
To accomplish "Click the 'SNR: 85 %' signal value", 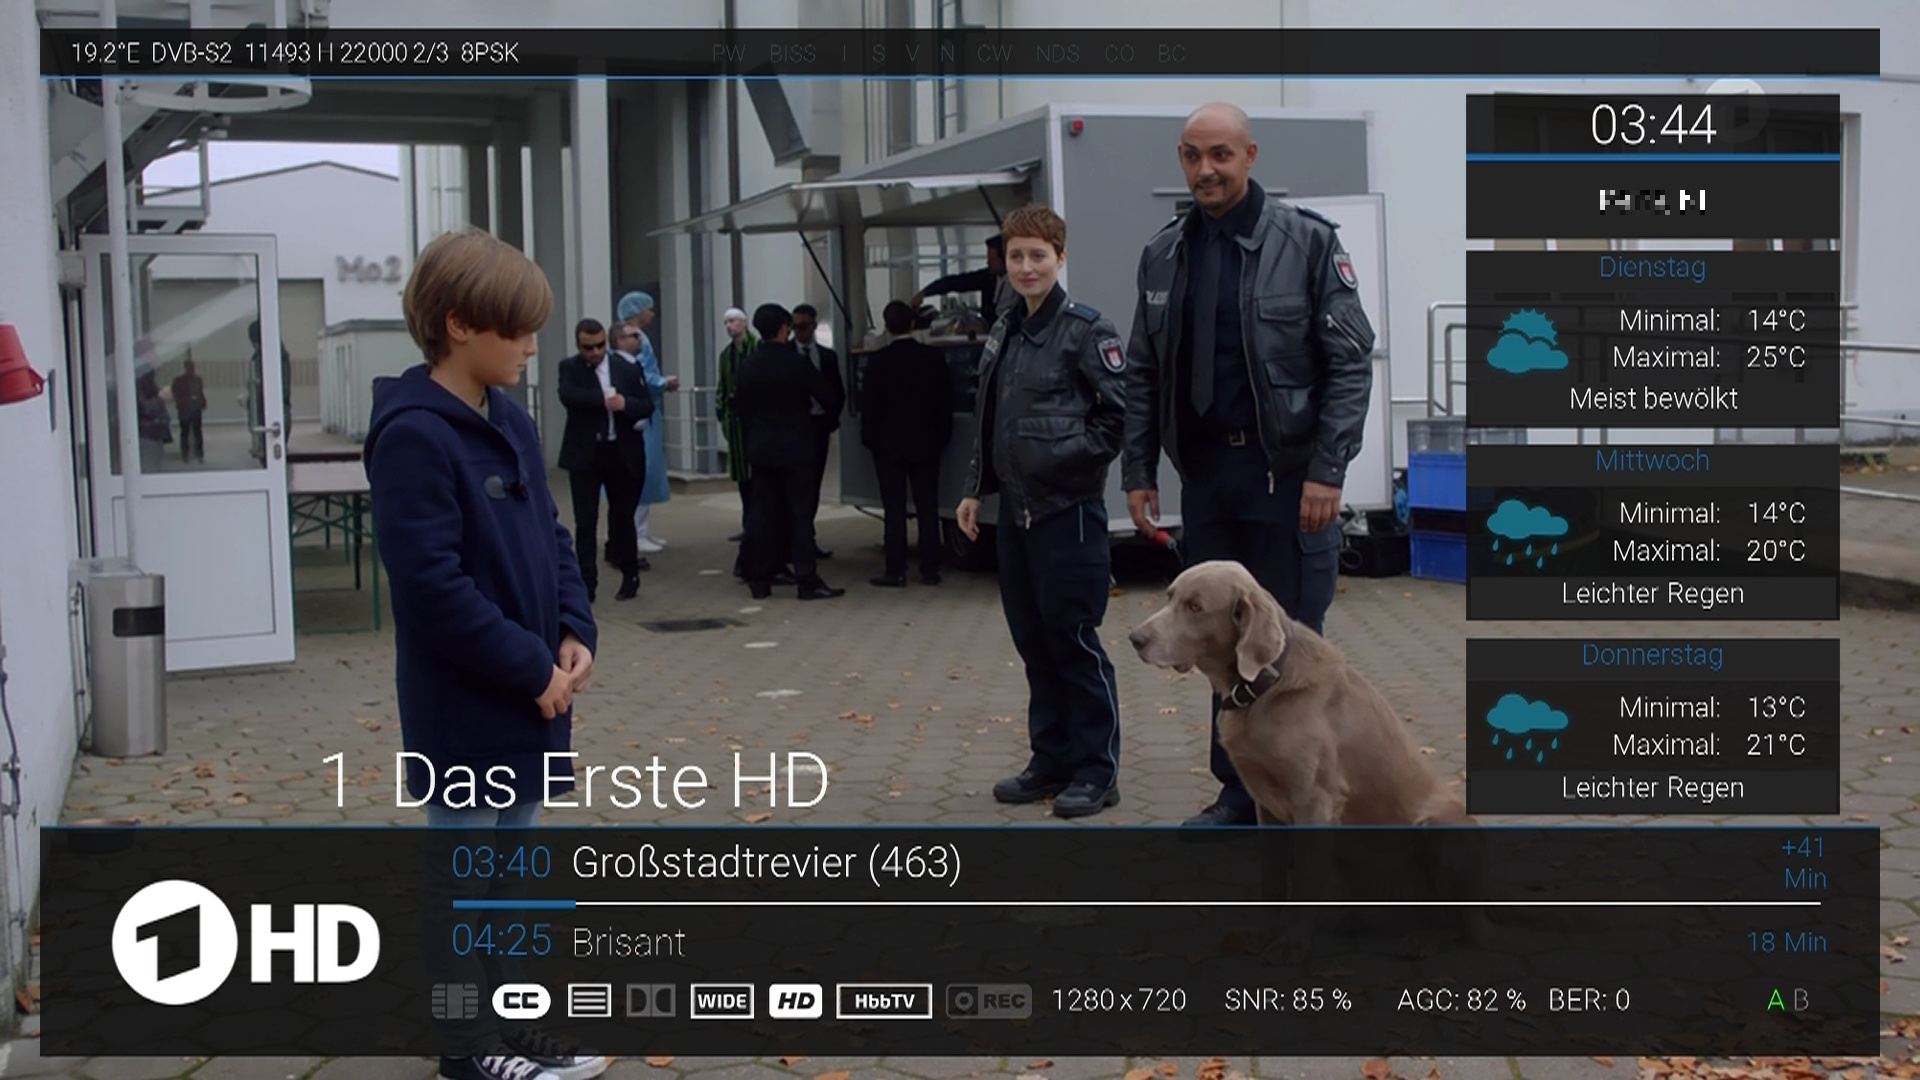I will coord(1288,1000).
